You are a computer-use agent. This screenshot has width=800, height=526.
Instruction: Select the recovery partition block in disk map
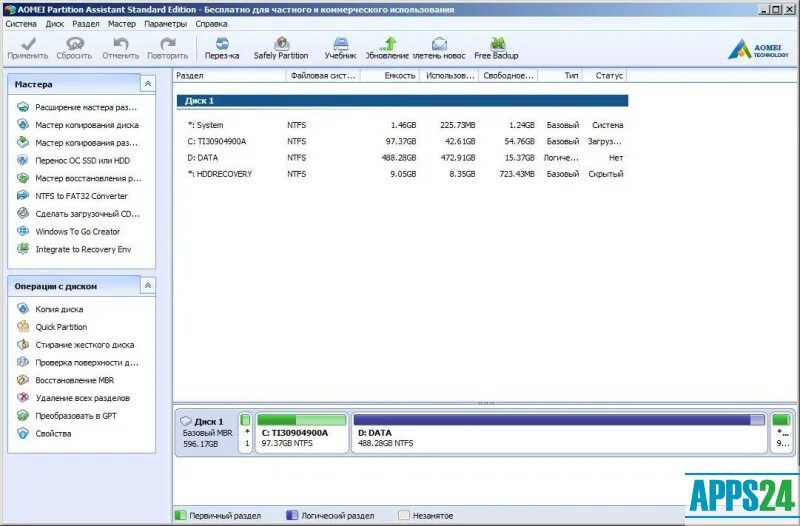point(781,433)
